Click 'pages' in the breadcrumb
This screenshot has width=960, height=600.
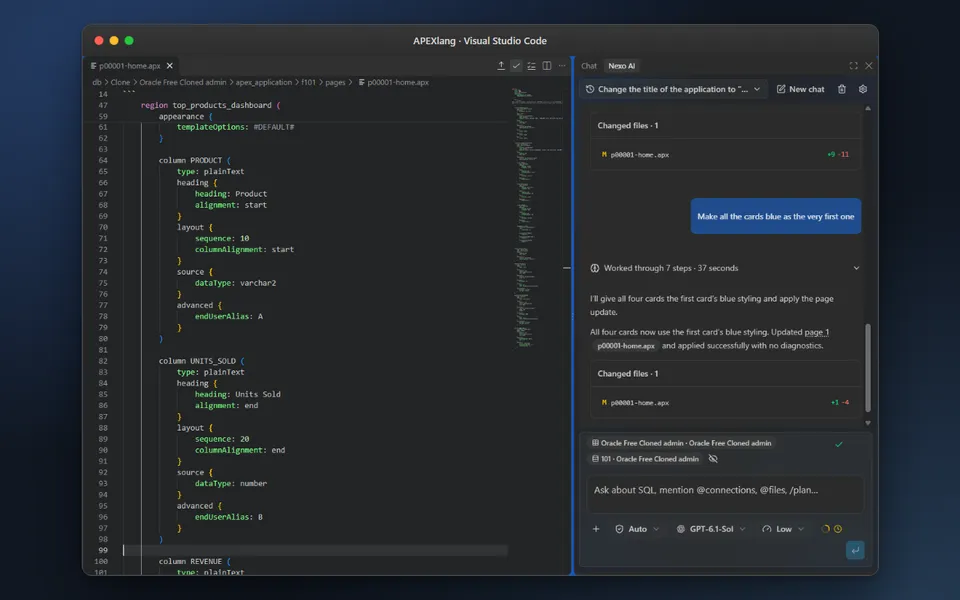pyautogui.click(x=335, y=82)
